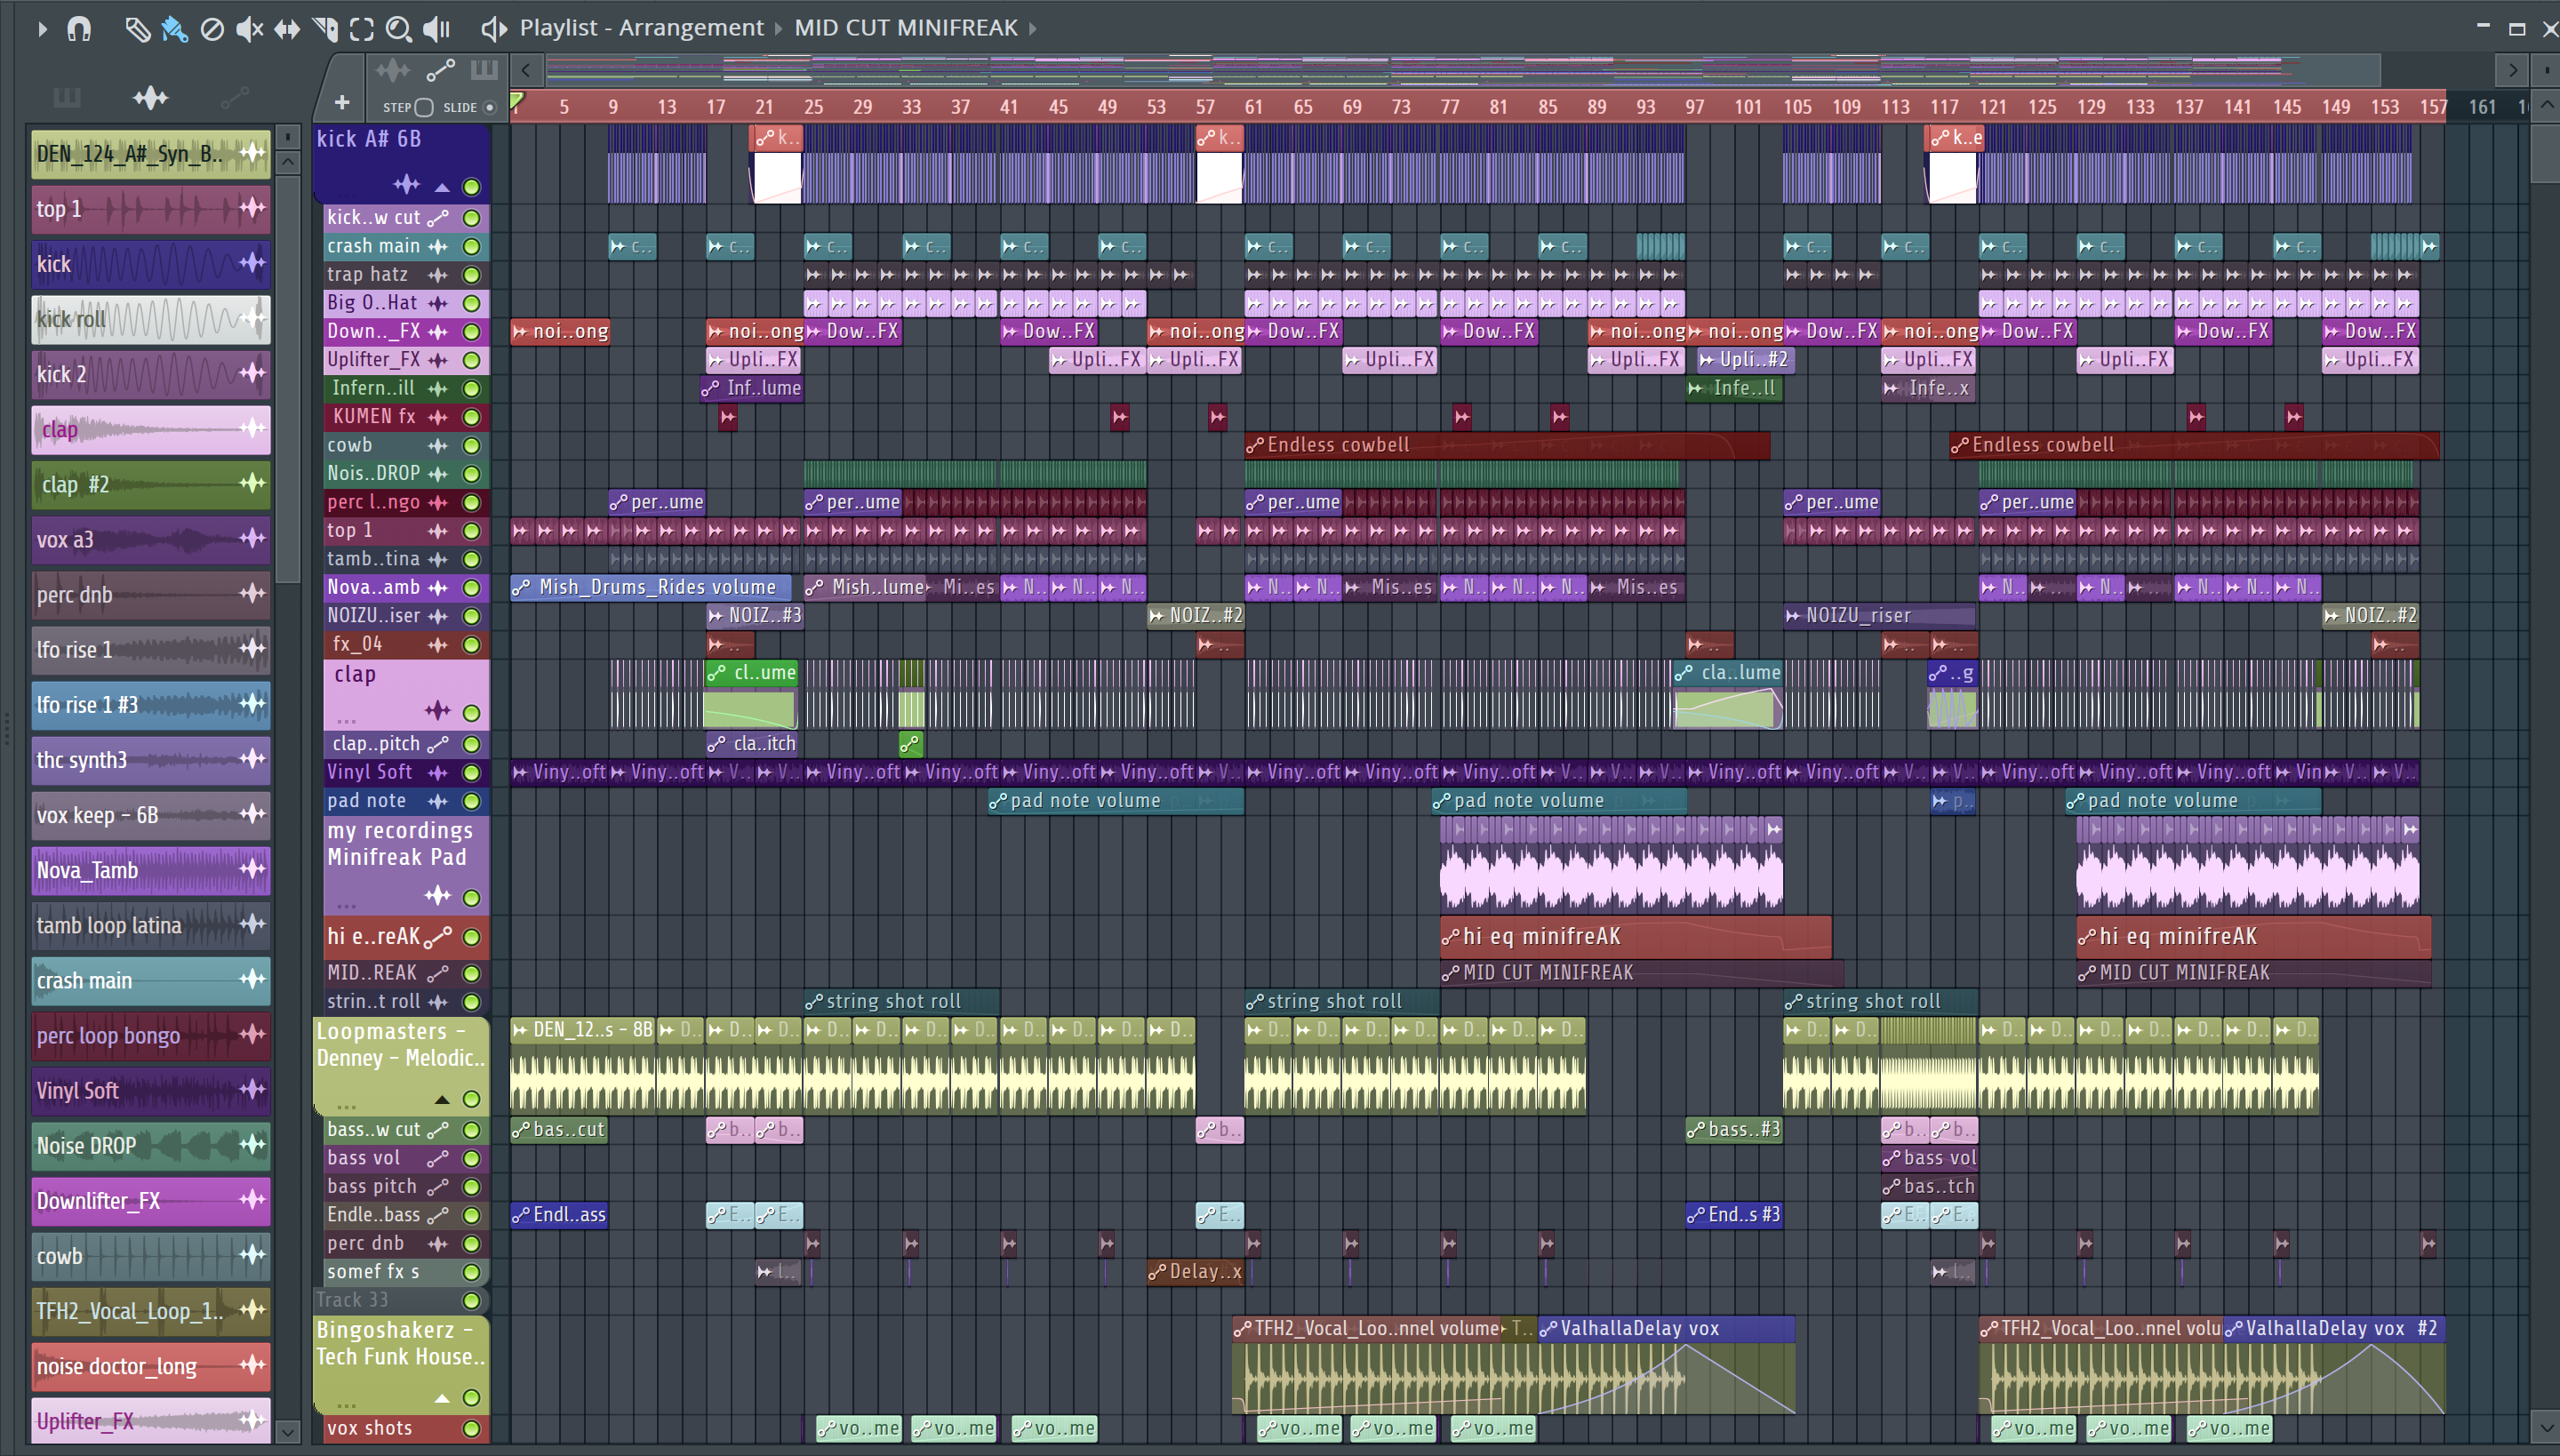Select the Paint brush tool
Screen dimensions: 2560x1456
coord(174,29)
